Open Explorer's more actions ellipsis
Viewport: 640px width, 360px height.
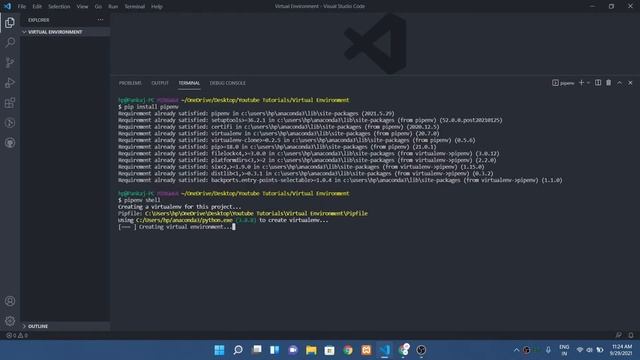coord(100,20)
